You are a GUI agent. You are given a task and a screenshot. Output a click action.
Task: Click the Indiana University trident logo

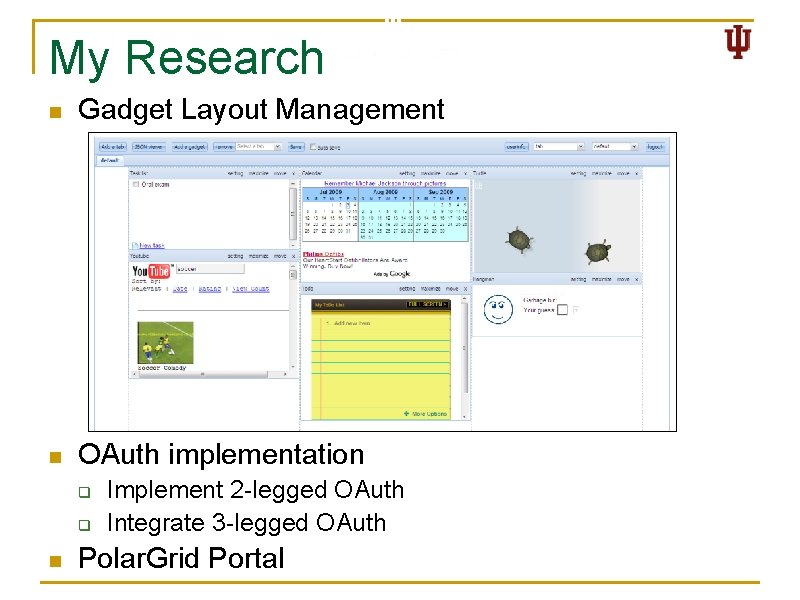(x=737, y=42)
